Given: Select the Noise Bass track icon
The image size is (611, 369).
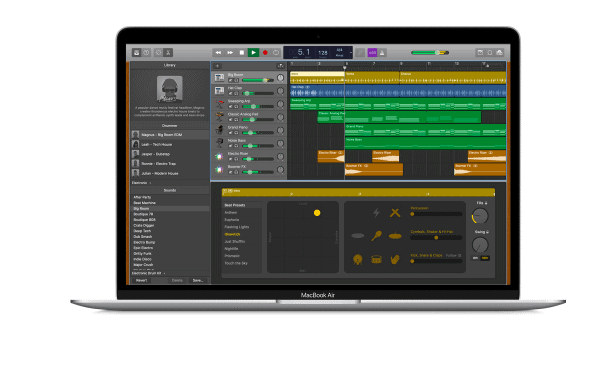Looking at the screenshot, I should click(219, 143).
